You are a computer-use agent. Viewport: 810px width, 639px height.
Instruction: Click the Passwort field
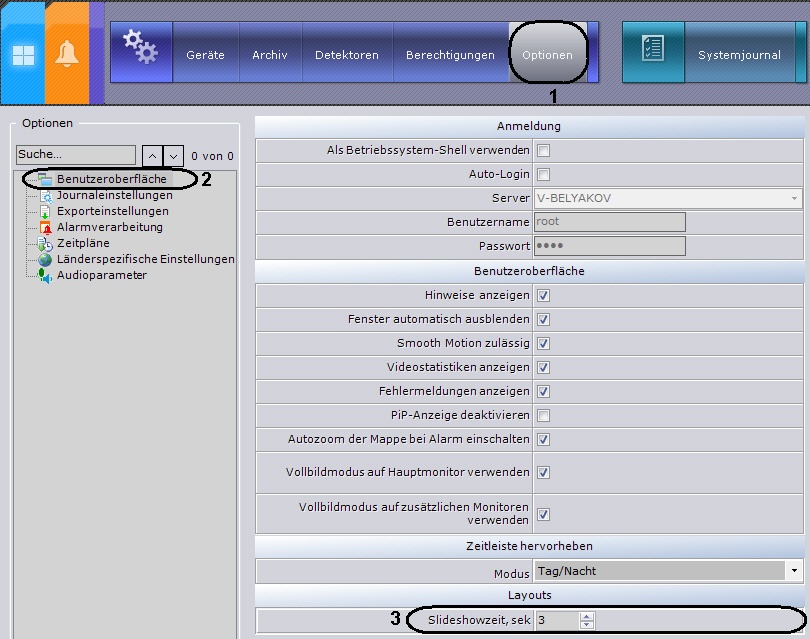(x=610, y=246)
